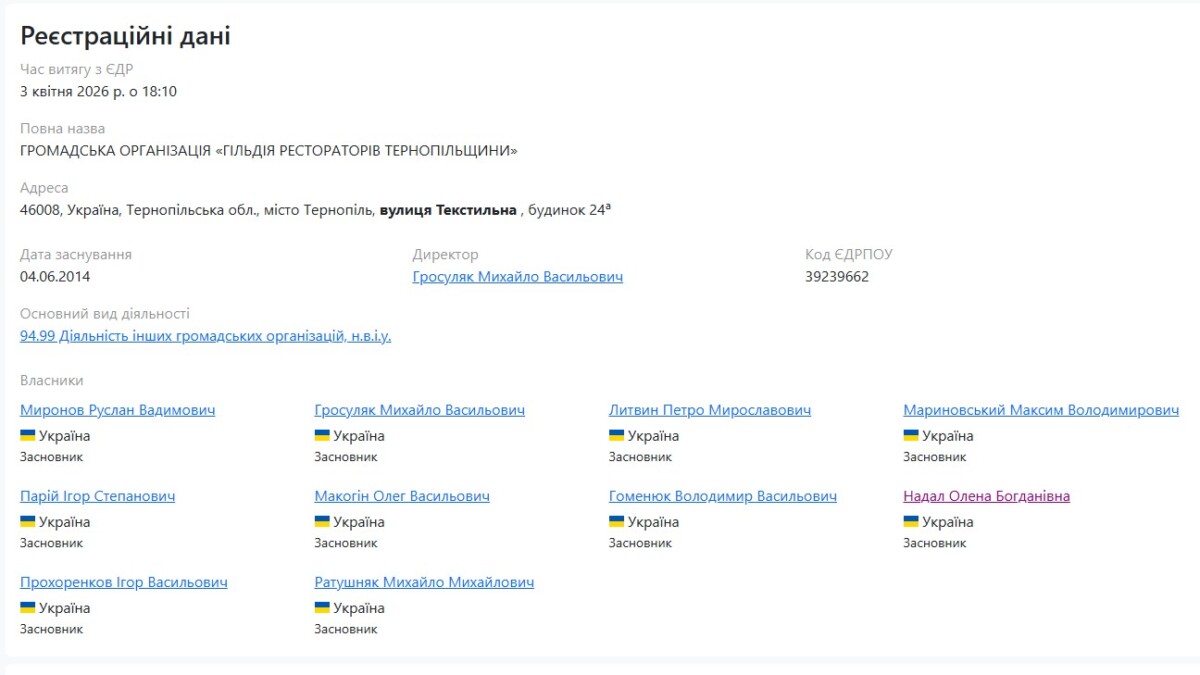View Гоменюк Володимир Васильович details

(722, 496)
